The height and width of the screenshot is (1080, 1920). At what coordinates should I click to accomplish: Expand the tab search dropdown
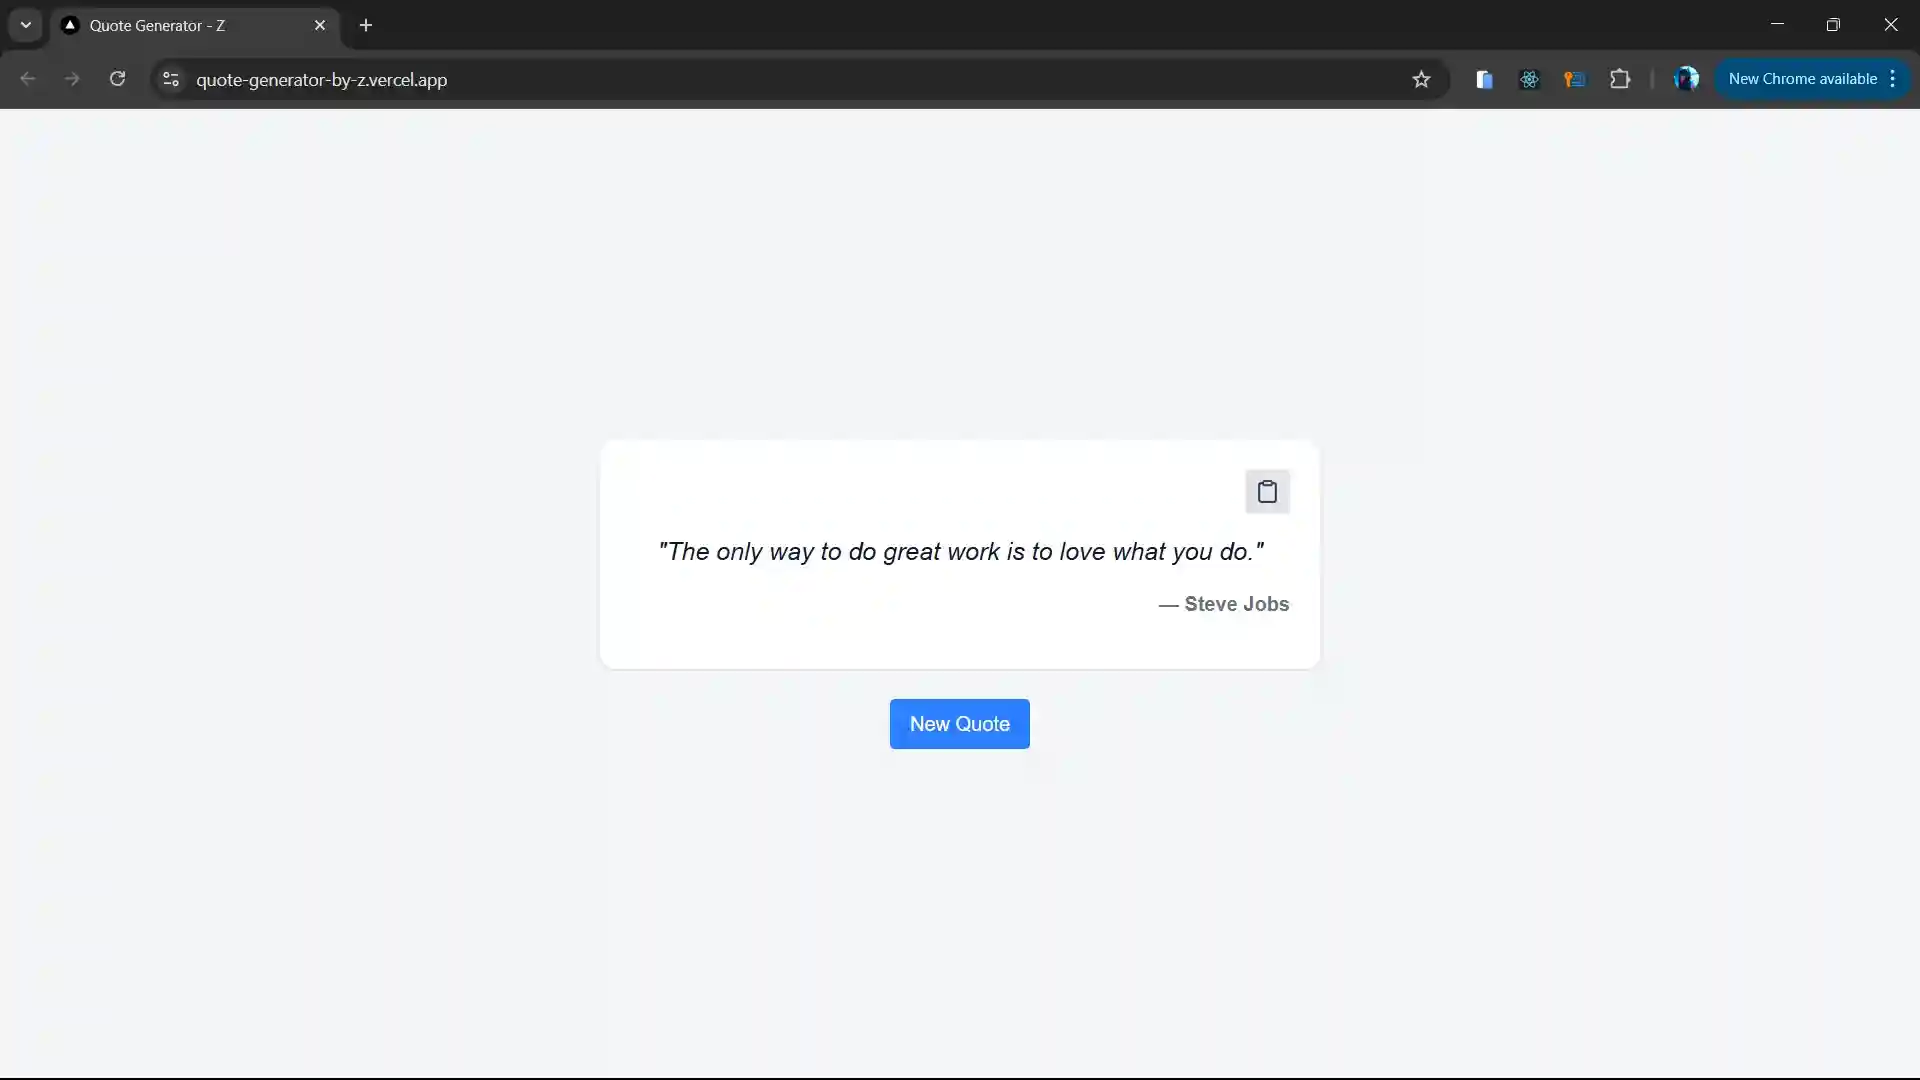coord(26,25)
